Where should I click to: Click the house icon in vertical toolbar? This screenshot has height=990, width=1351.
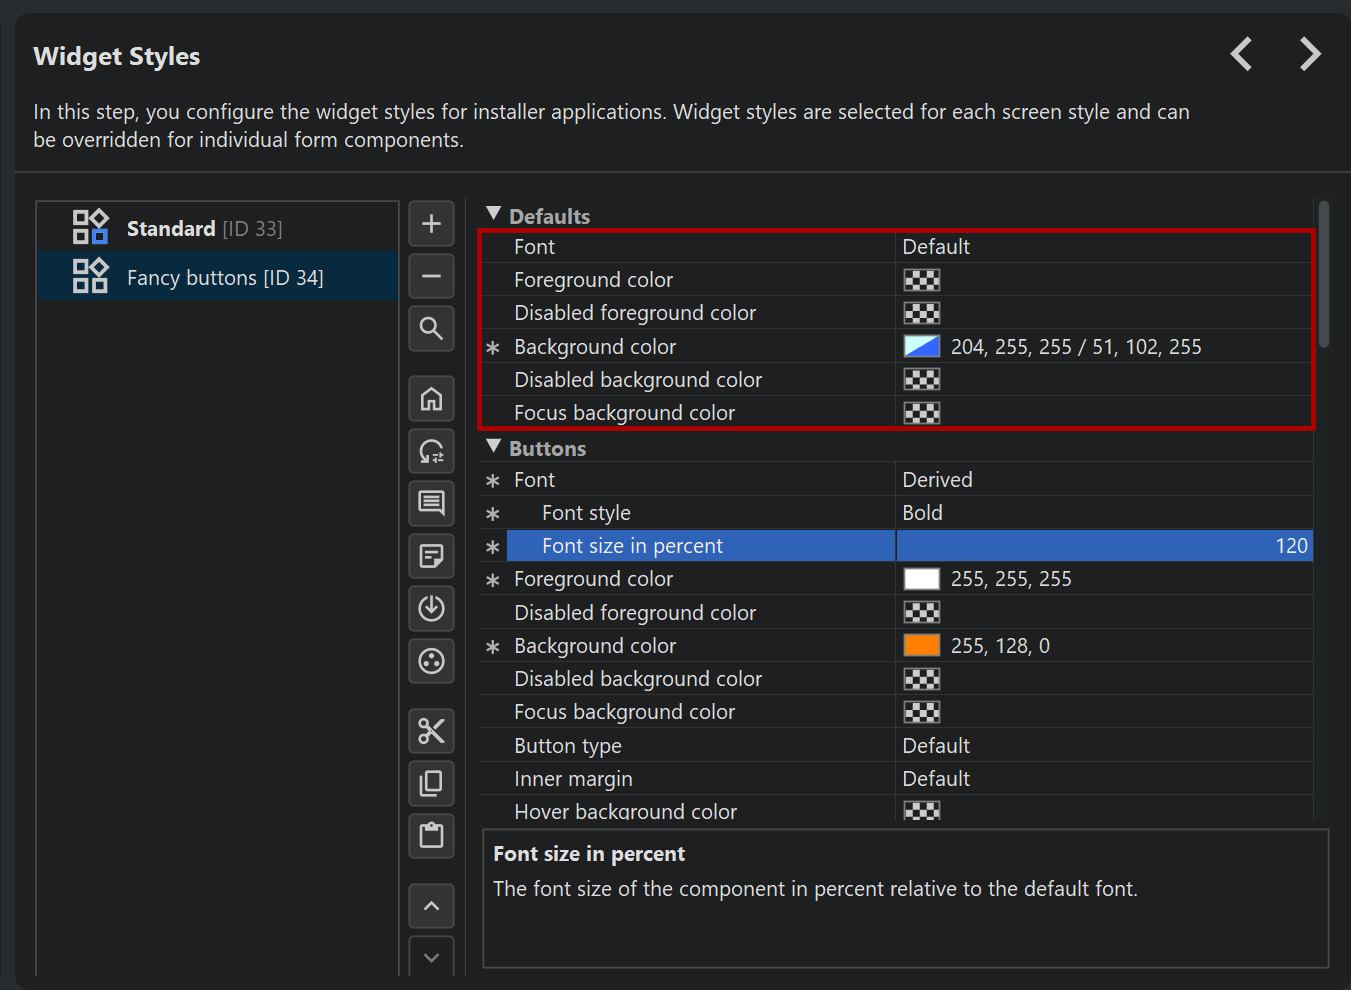(x=431, y=399)
